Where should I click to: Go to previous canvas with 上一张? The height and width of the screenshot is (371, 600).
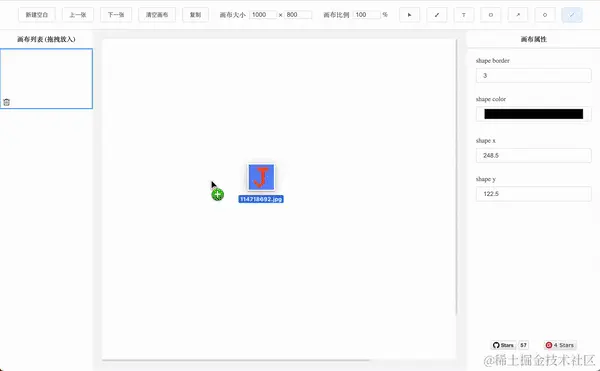point(78,15)
